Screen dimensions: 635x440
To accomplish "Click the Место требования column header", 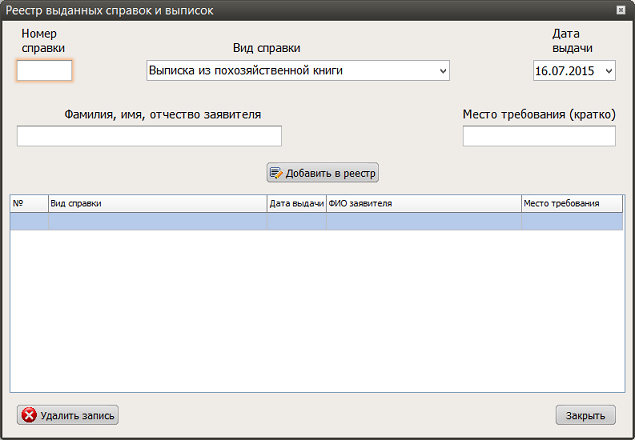I will [x=572, y=203].
